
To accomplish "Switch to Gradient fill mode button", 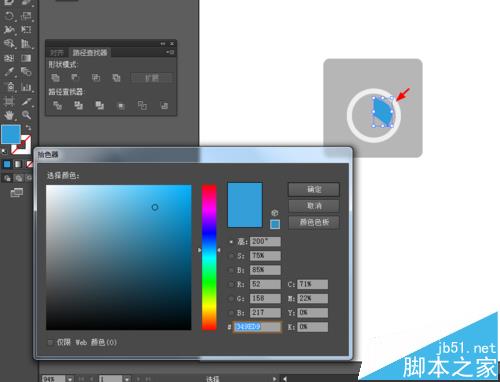I will coord(18,164).
